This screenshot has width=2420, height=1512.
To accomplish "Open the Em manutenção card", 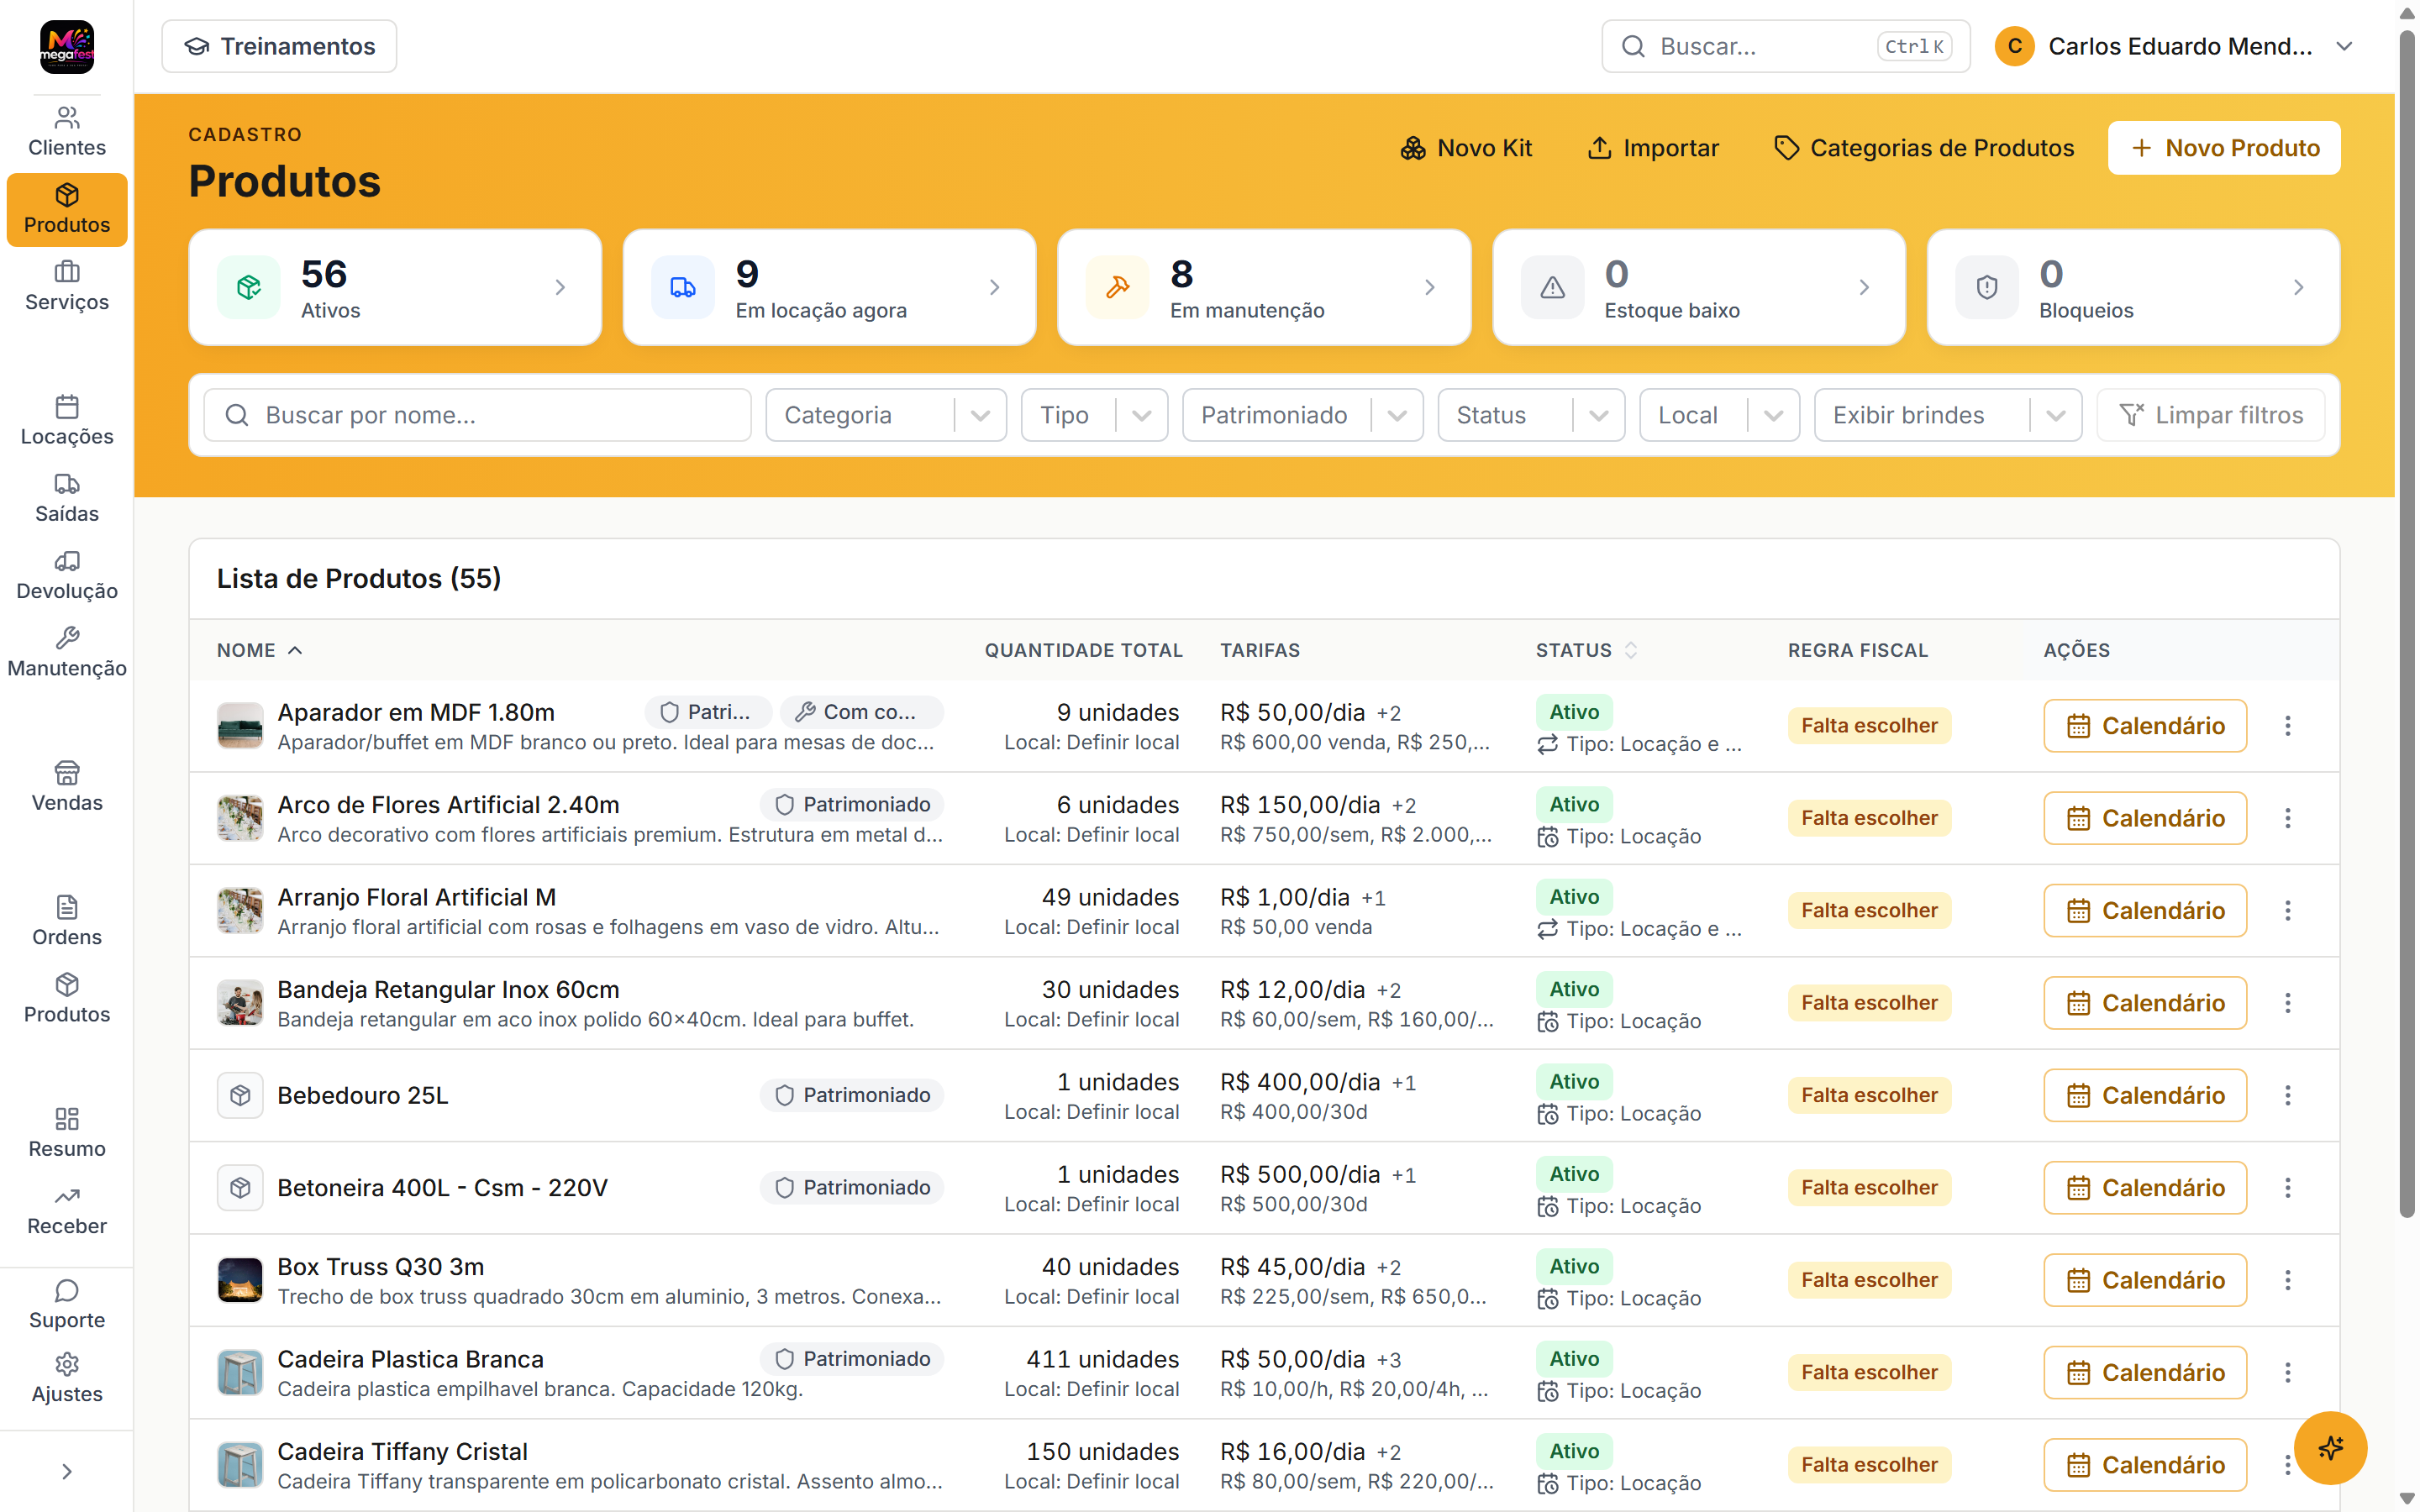I will 1264,288.
